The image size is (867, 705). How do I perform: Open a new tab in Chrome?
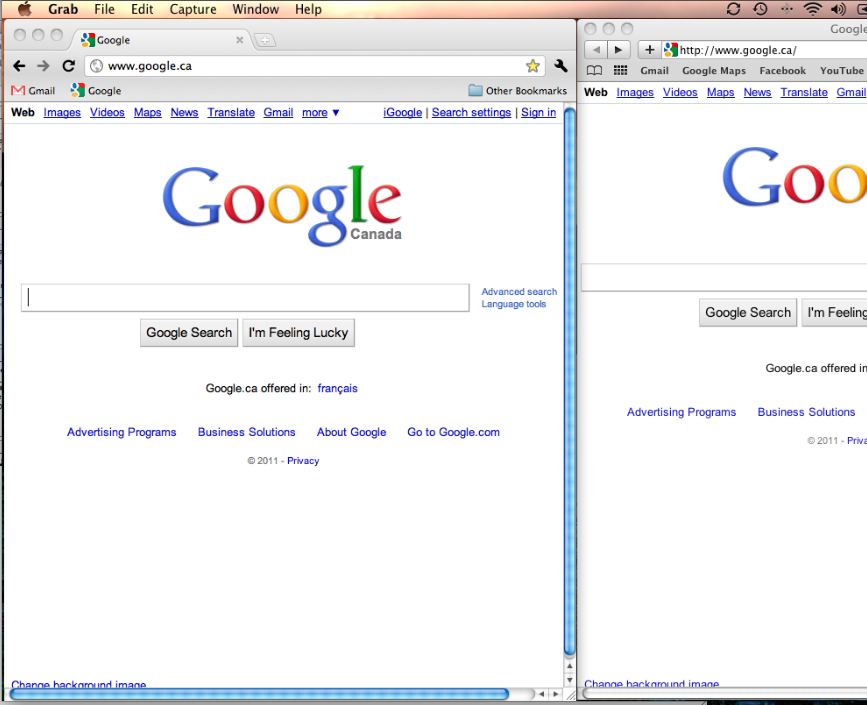pyautogui.click(x=265, y=40)
